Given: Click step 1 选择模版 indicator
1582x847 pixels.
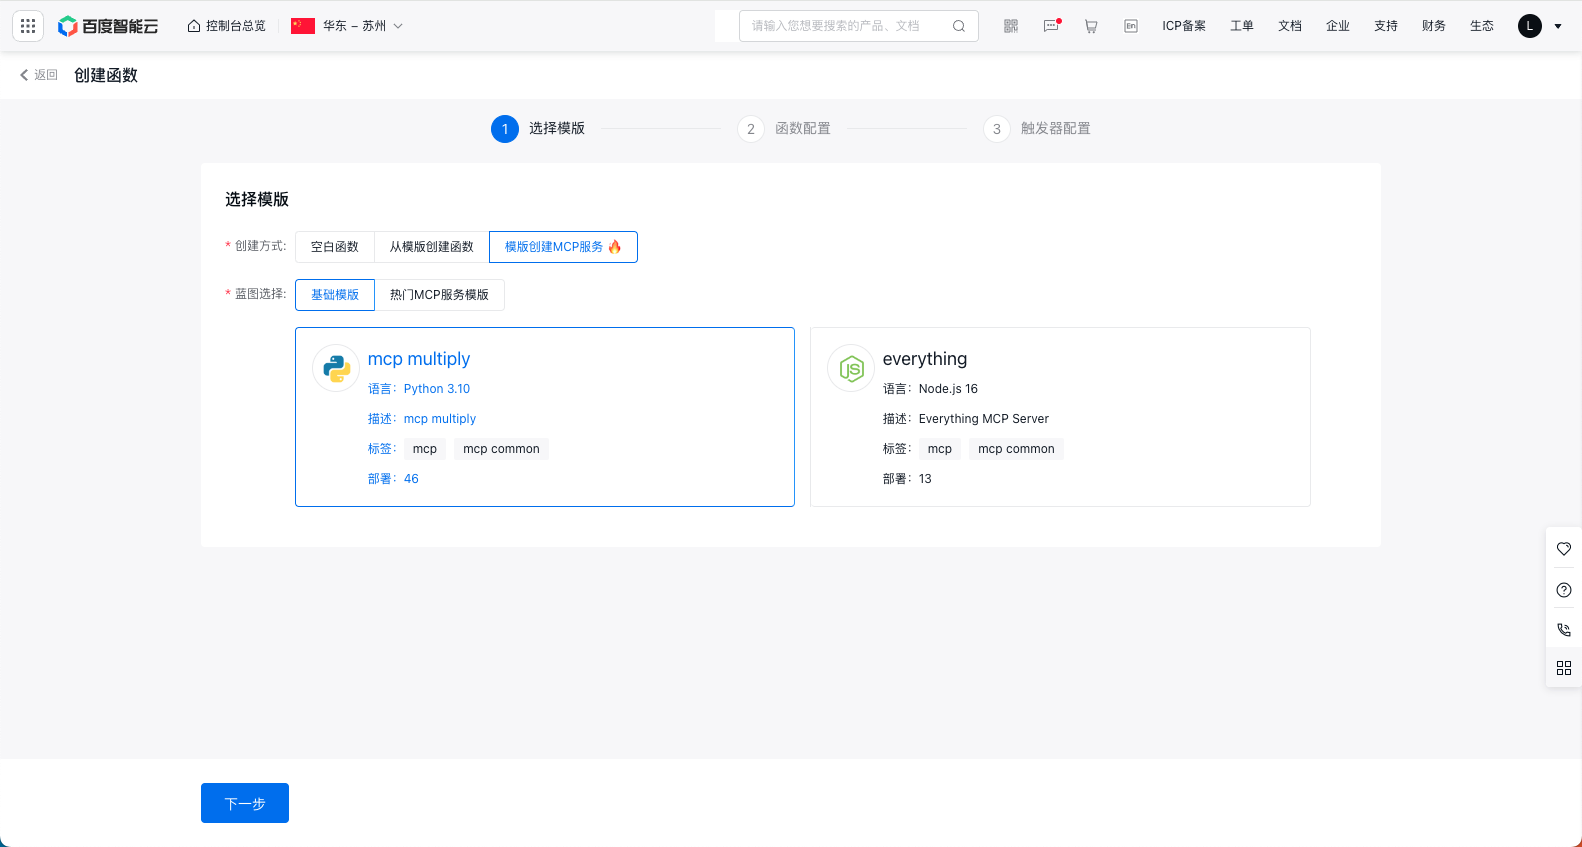Looking at the screenshot, I should click(x=538, y=129).
